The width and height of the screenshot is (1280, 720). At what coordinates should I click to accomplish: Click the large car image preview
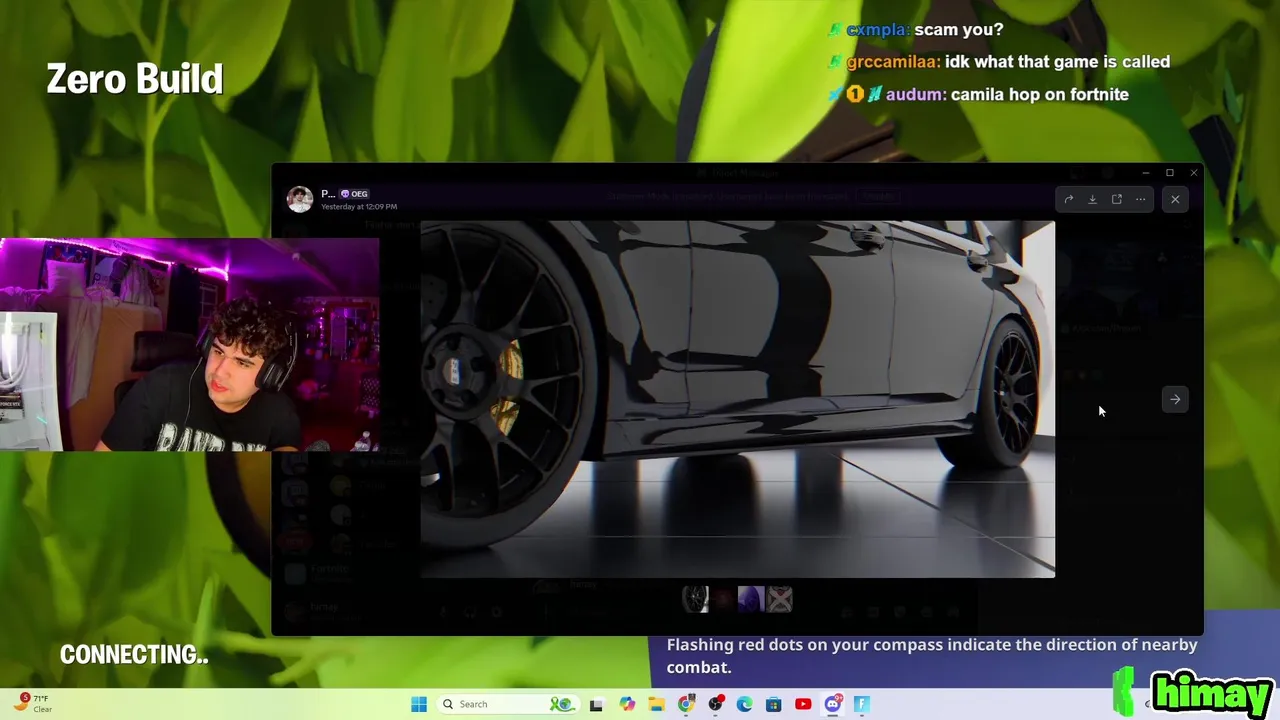[x=737, y=399]
